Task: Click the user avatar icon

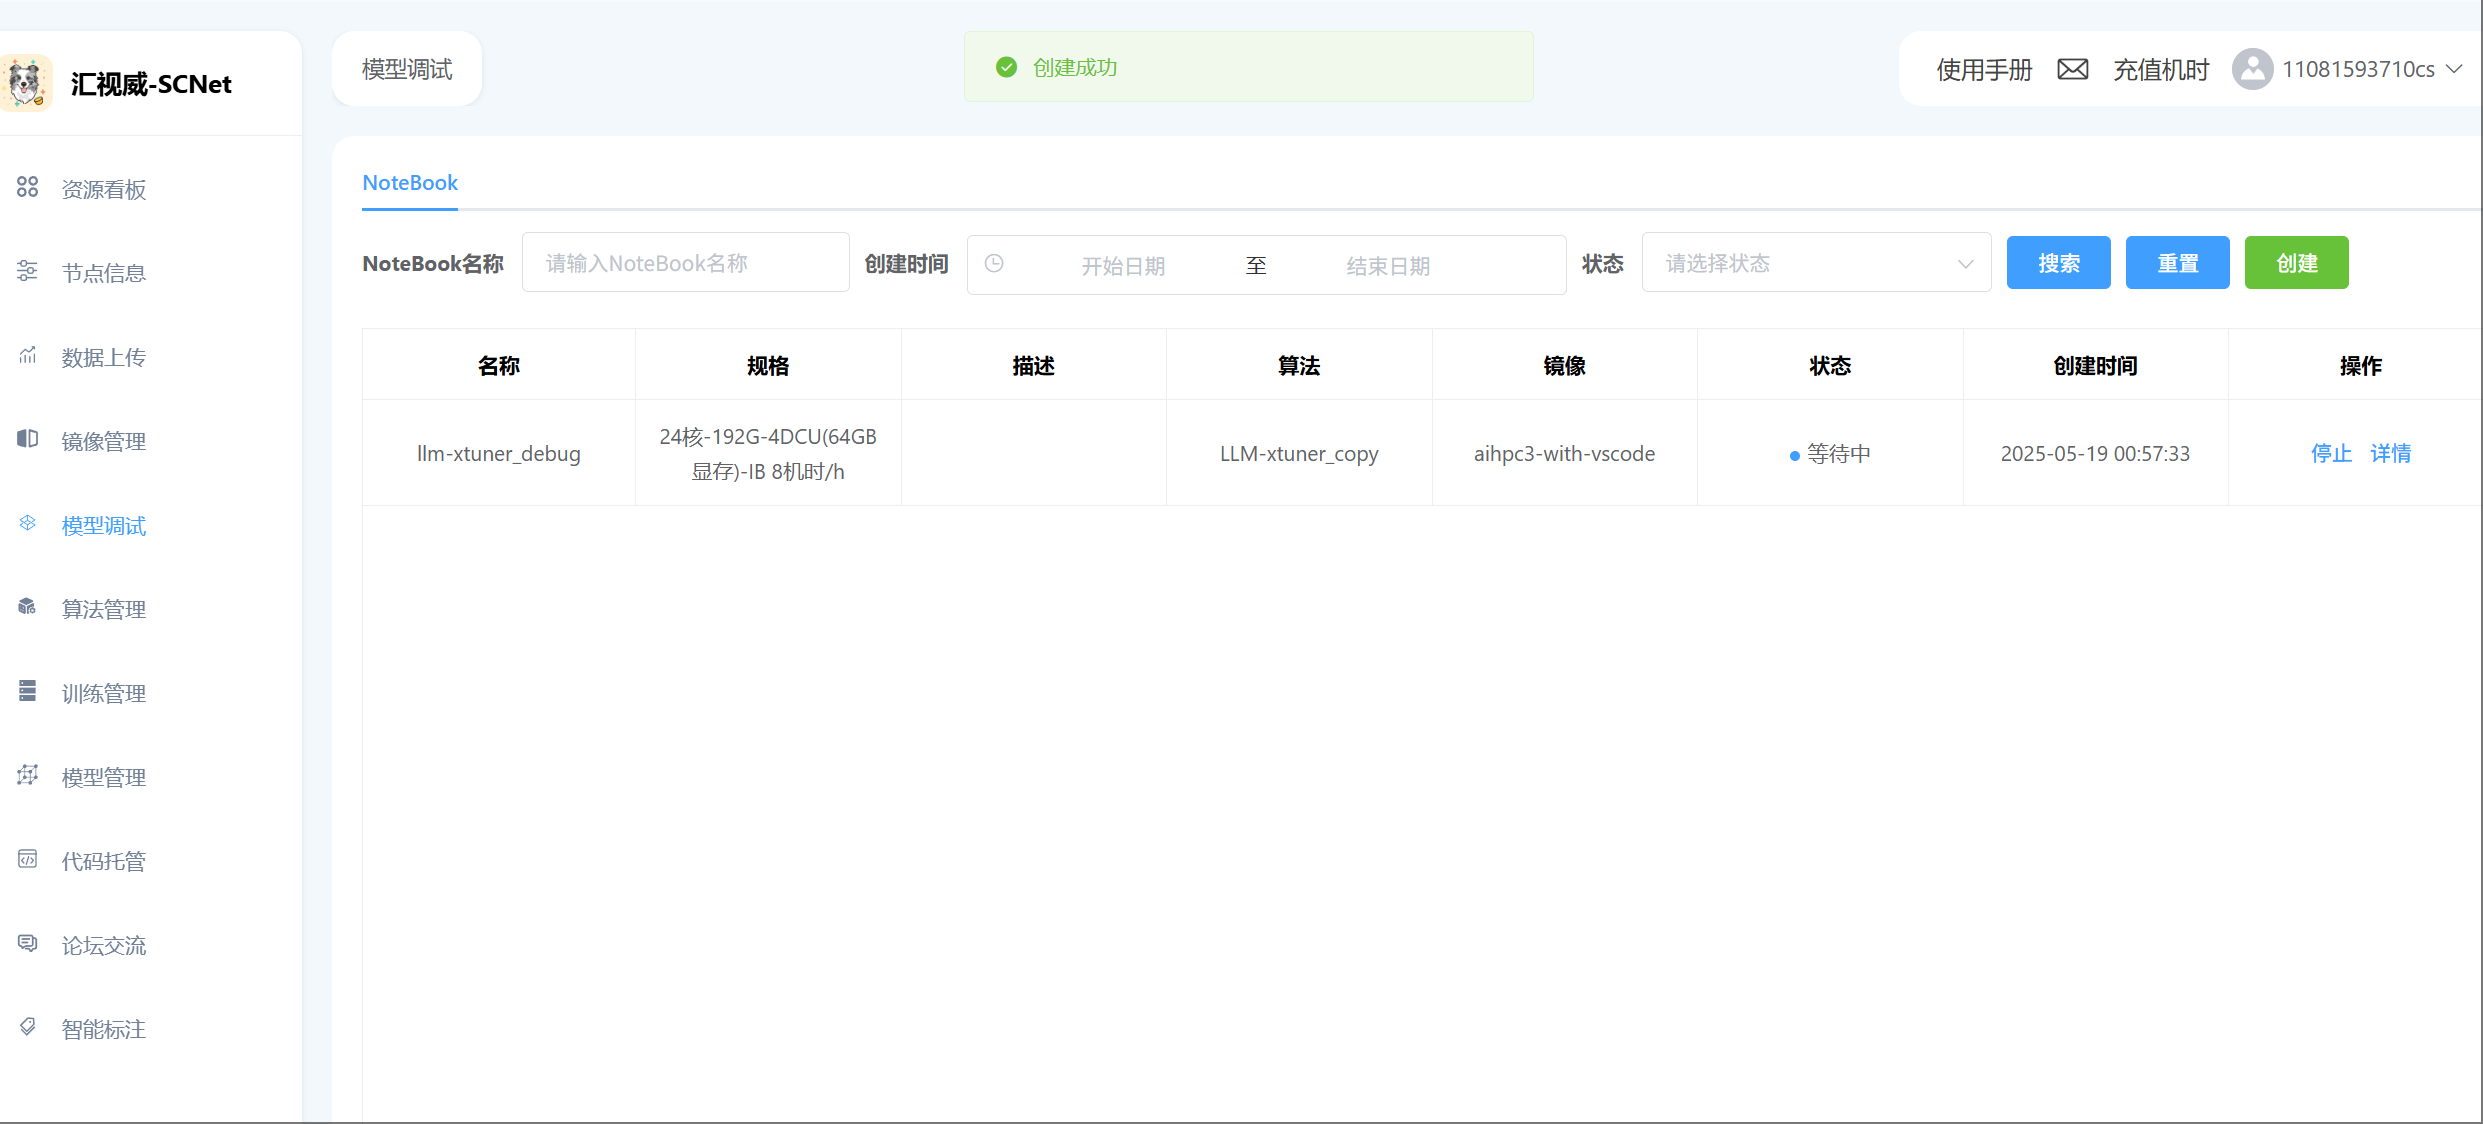Action: pyautogui.click(x=2252, y=69)
